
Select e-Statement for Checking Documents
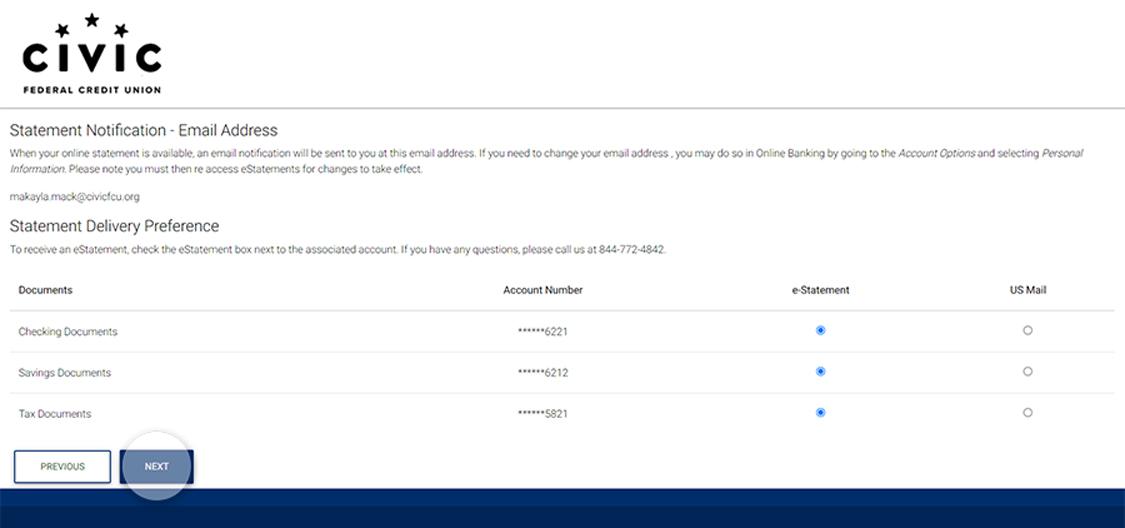pos(820,331)
